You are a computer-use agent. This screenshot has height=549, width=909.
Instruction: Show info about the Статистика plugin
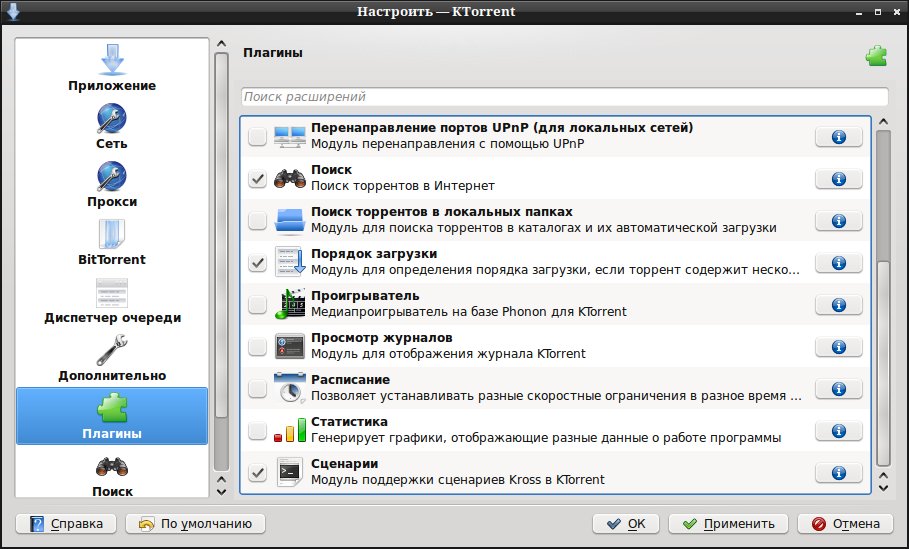(x=838, y=431)
